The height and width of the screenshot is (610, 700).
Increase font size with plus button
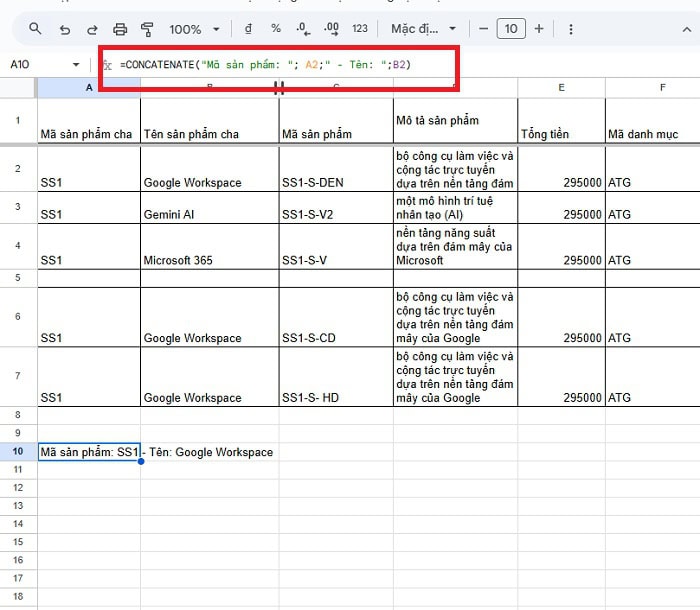[x=539, y=29]
